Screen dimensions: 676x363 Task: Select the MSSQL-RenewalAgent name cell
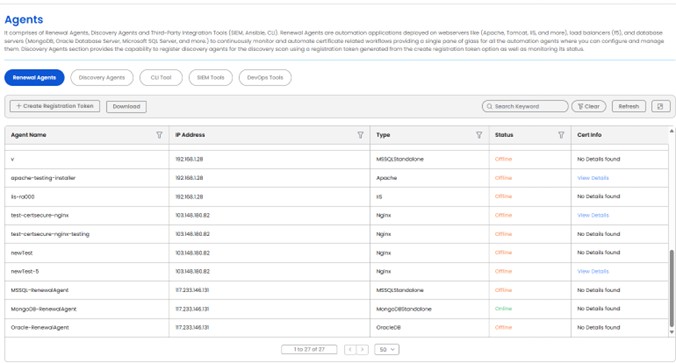[x=40, y=290]
